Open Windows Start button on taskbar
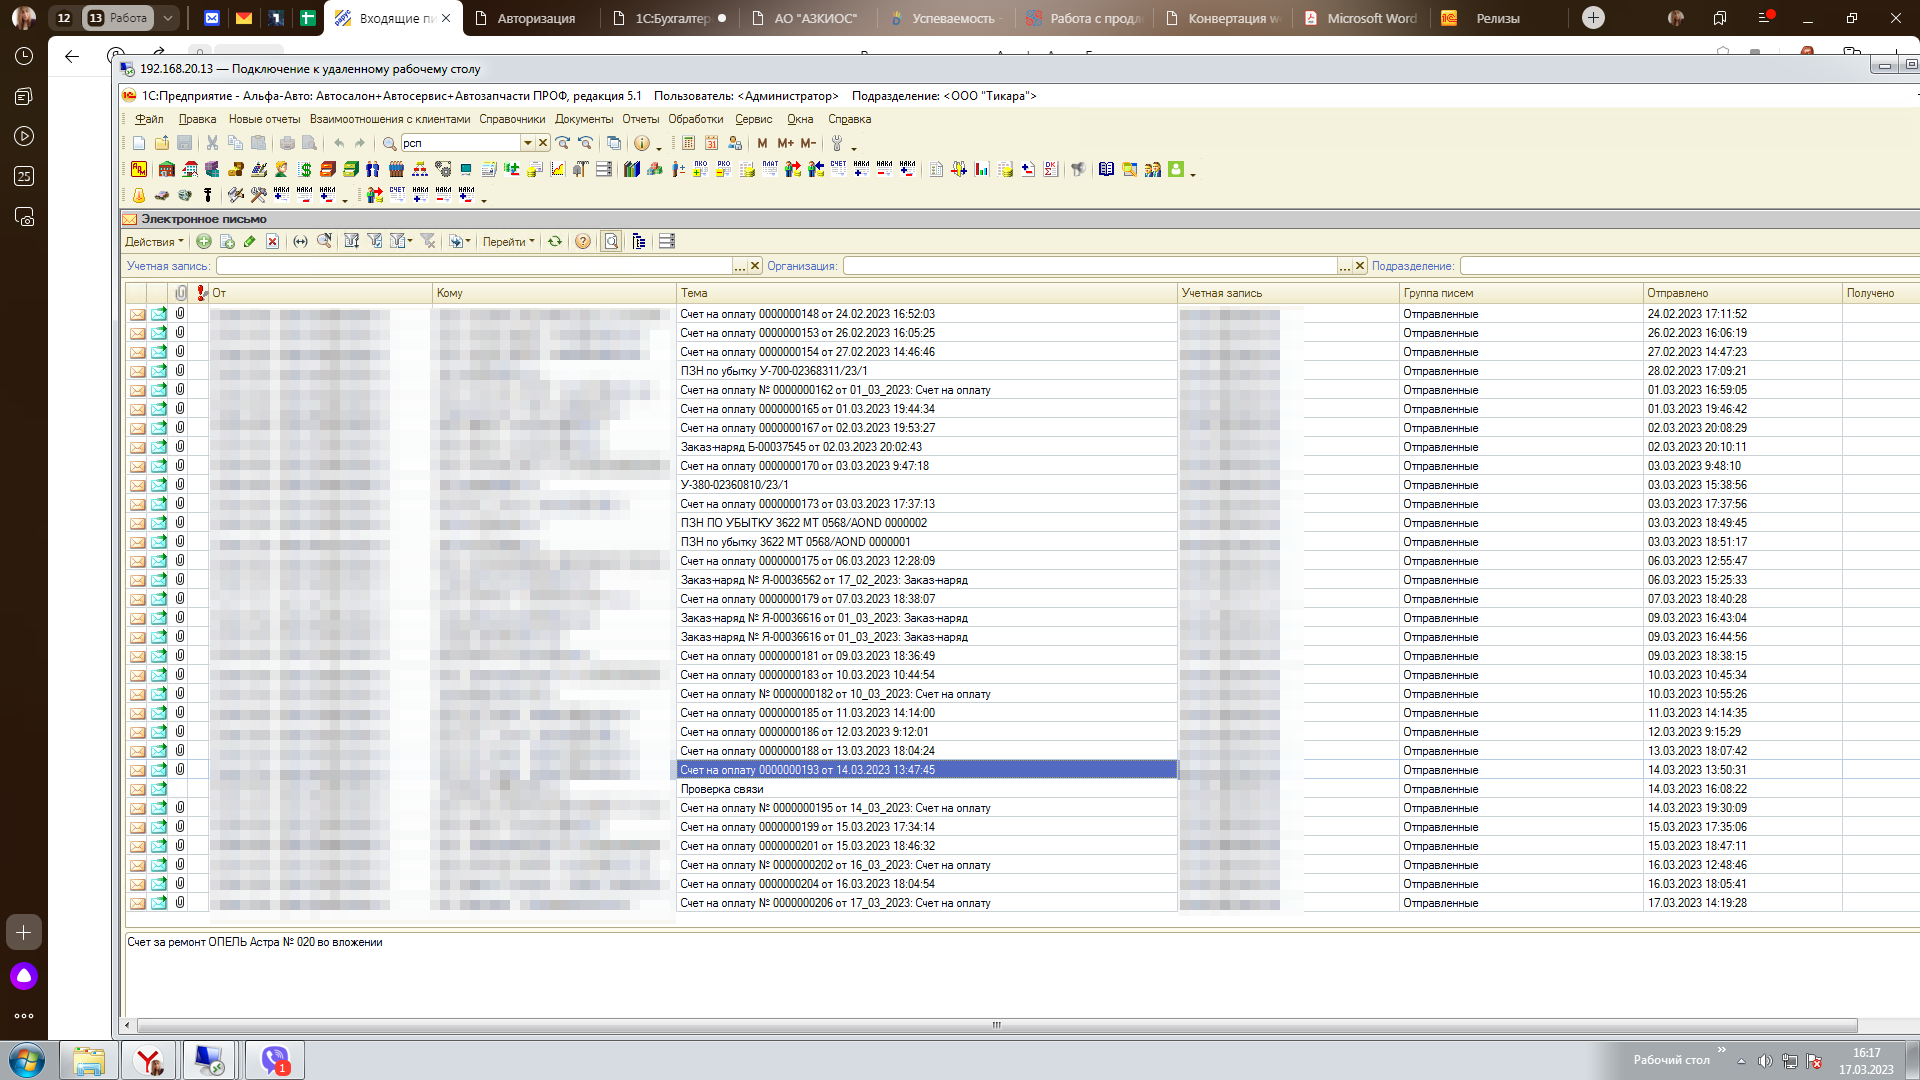 [27, 1060]
